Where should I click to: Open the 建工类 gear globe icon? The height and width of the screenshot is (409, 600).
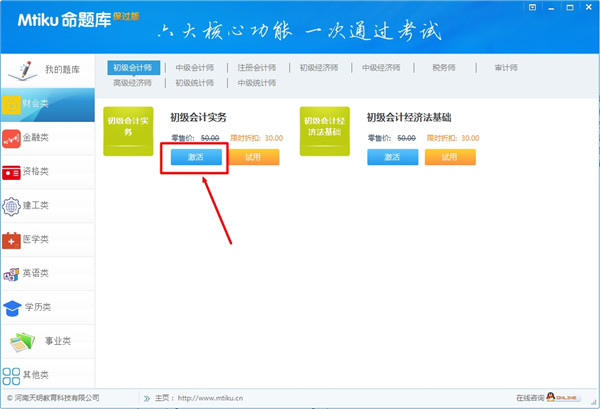coord(11,206)
